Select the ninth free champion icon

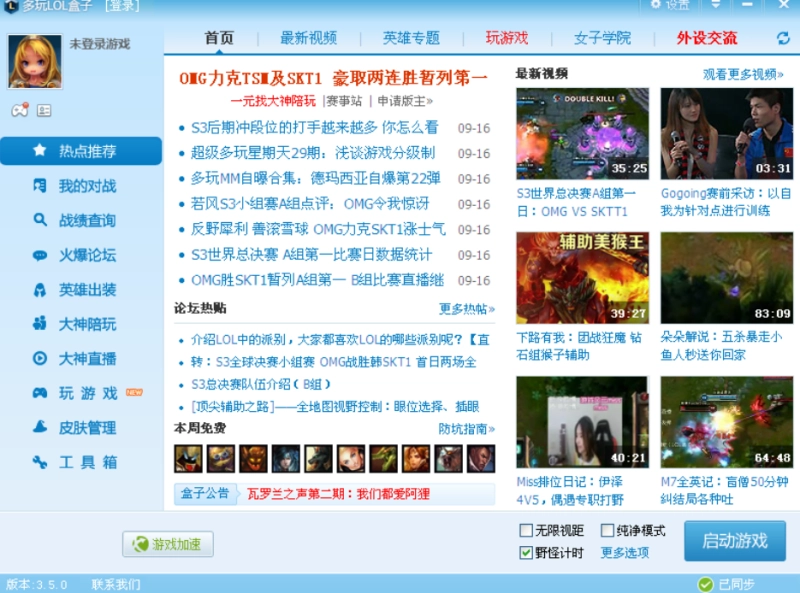pos(448,458)
